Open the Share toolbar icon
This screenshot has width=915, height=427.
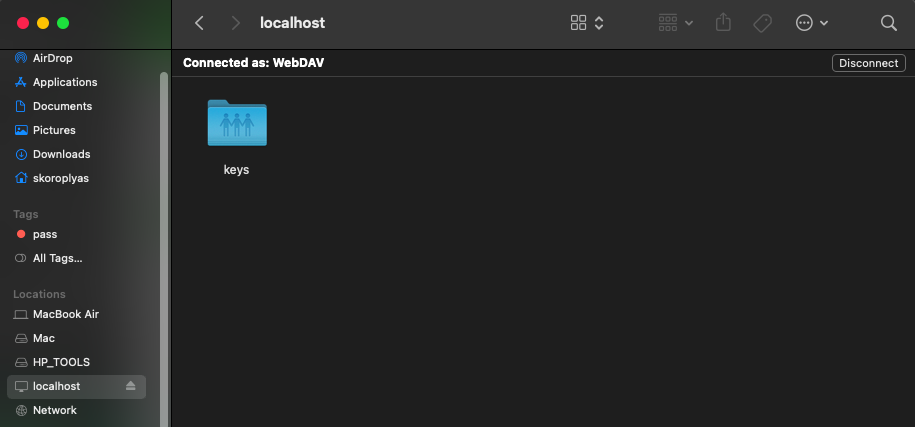click(x=725, y=23)
